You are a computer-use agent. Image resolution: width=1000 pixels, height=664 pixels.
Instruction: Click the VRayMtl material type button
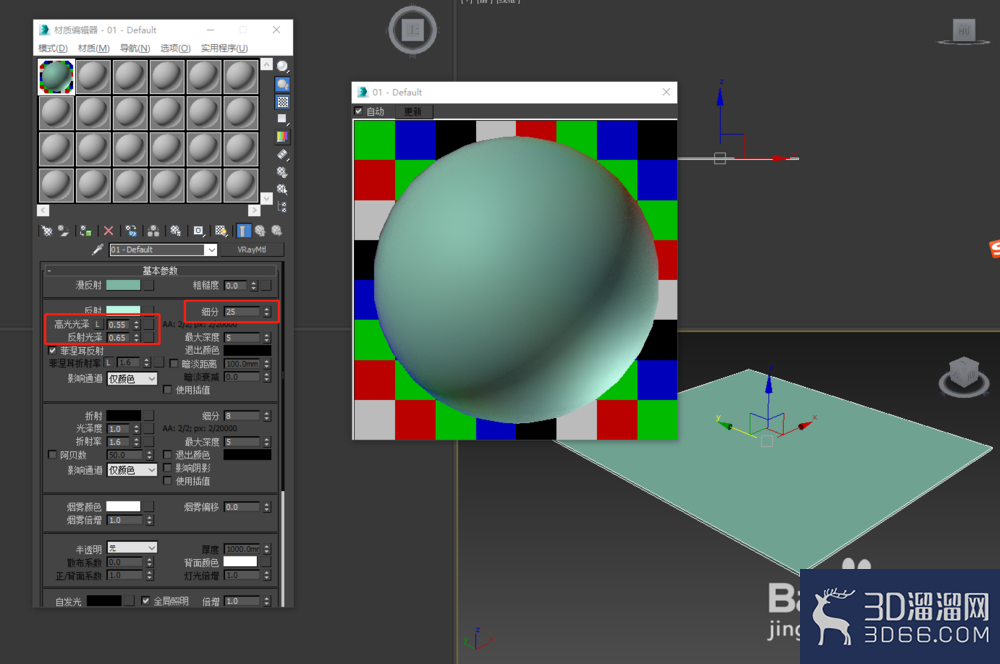pyautogui.click(x=252, y=249)
